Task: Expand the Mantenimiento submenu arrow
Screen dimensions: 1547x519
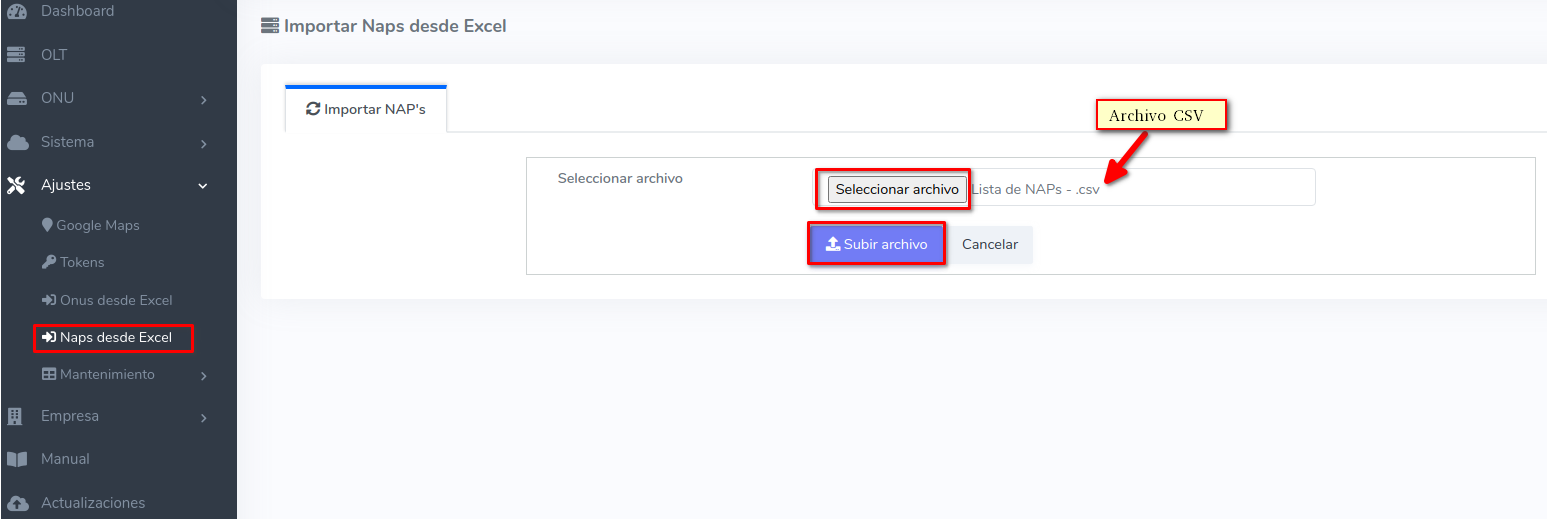Action: pos(203,376)
